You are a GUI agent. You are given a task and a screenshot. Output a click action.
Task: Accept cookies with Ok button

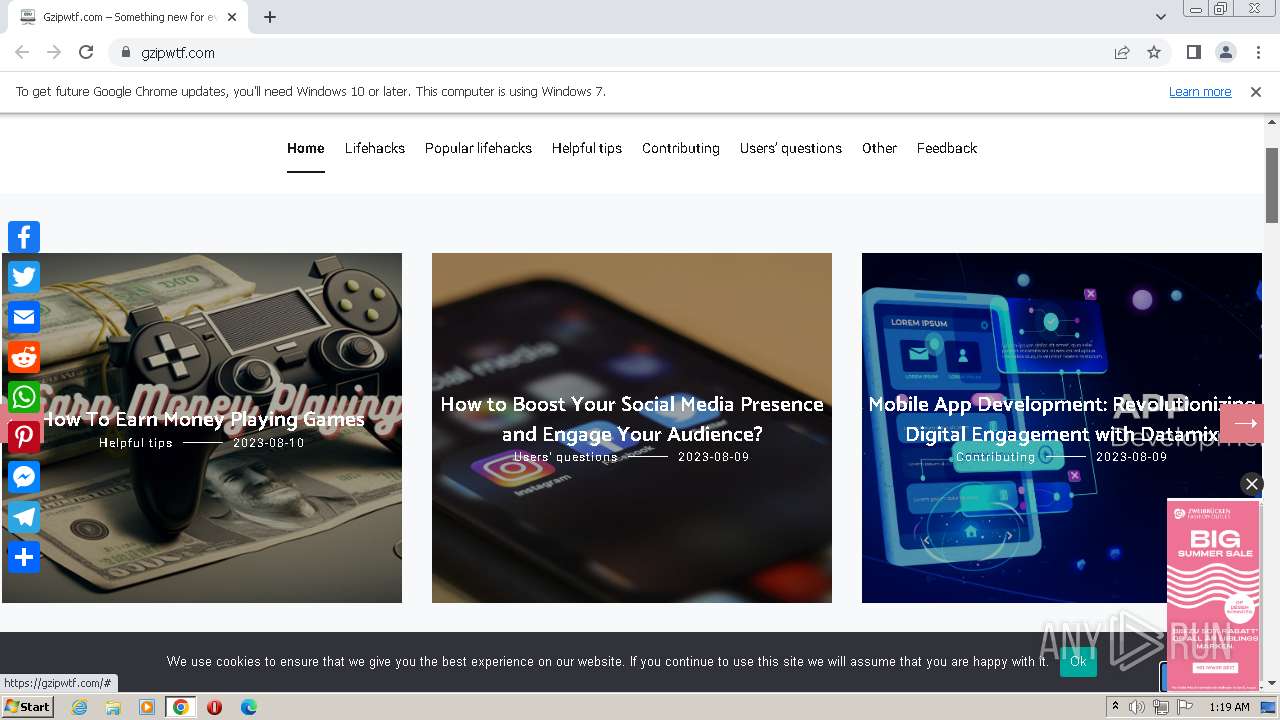click(x=1078, y=661)
